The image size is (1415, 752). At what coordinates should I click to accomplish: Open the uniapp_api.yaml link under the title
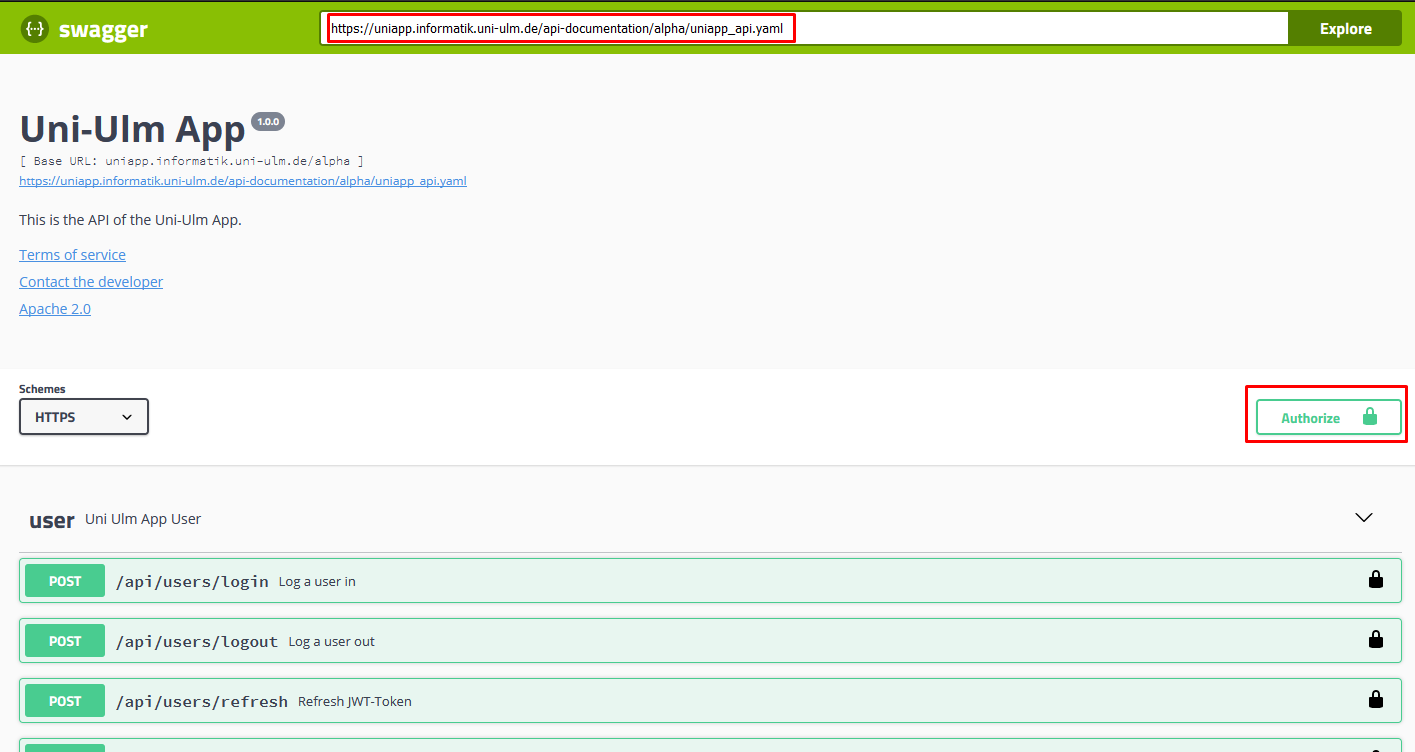coord(243,181)
